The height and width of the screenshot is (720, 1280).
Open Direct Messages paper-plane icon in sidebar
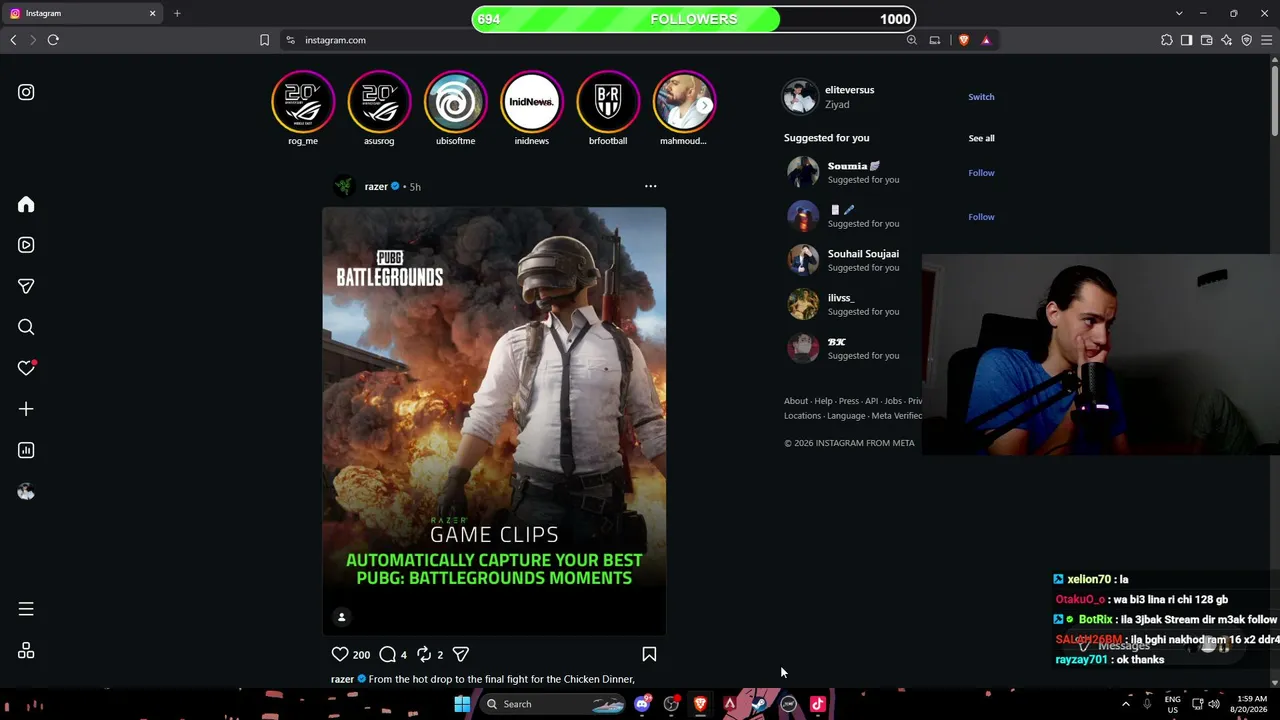click(26, 286)
